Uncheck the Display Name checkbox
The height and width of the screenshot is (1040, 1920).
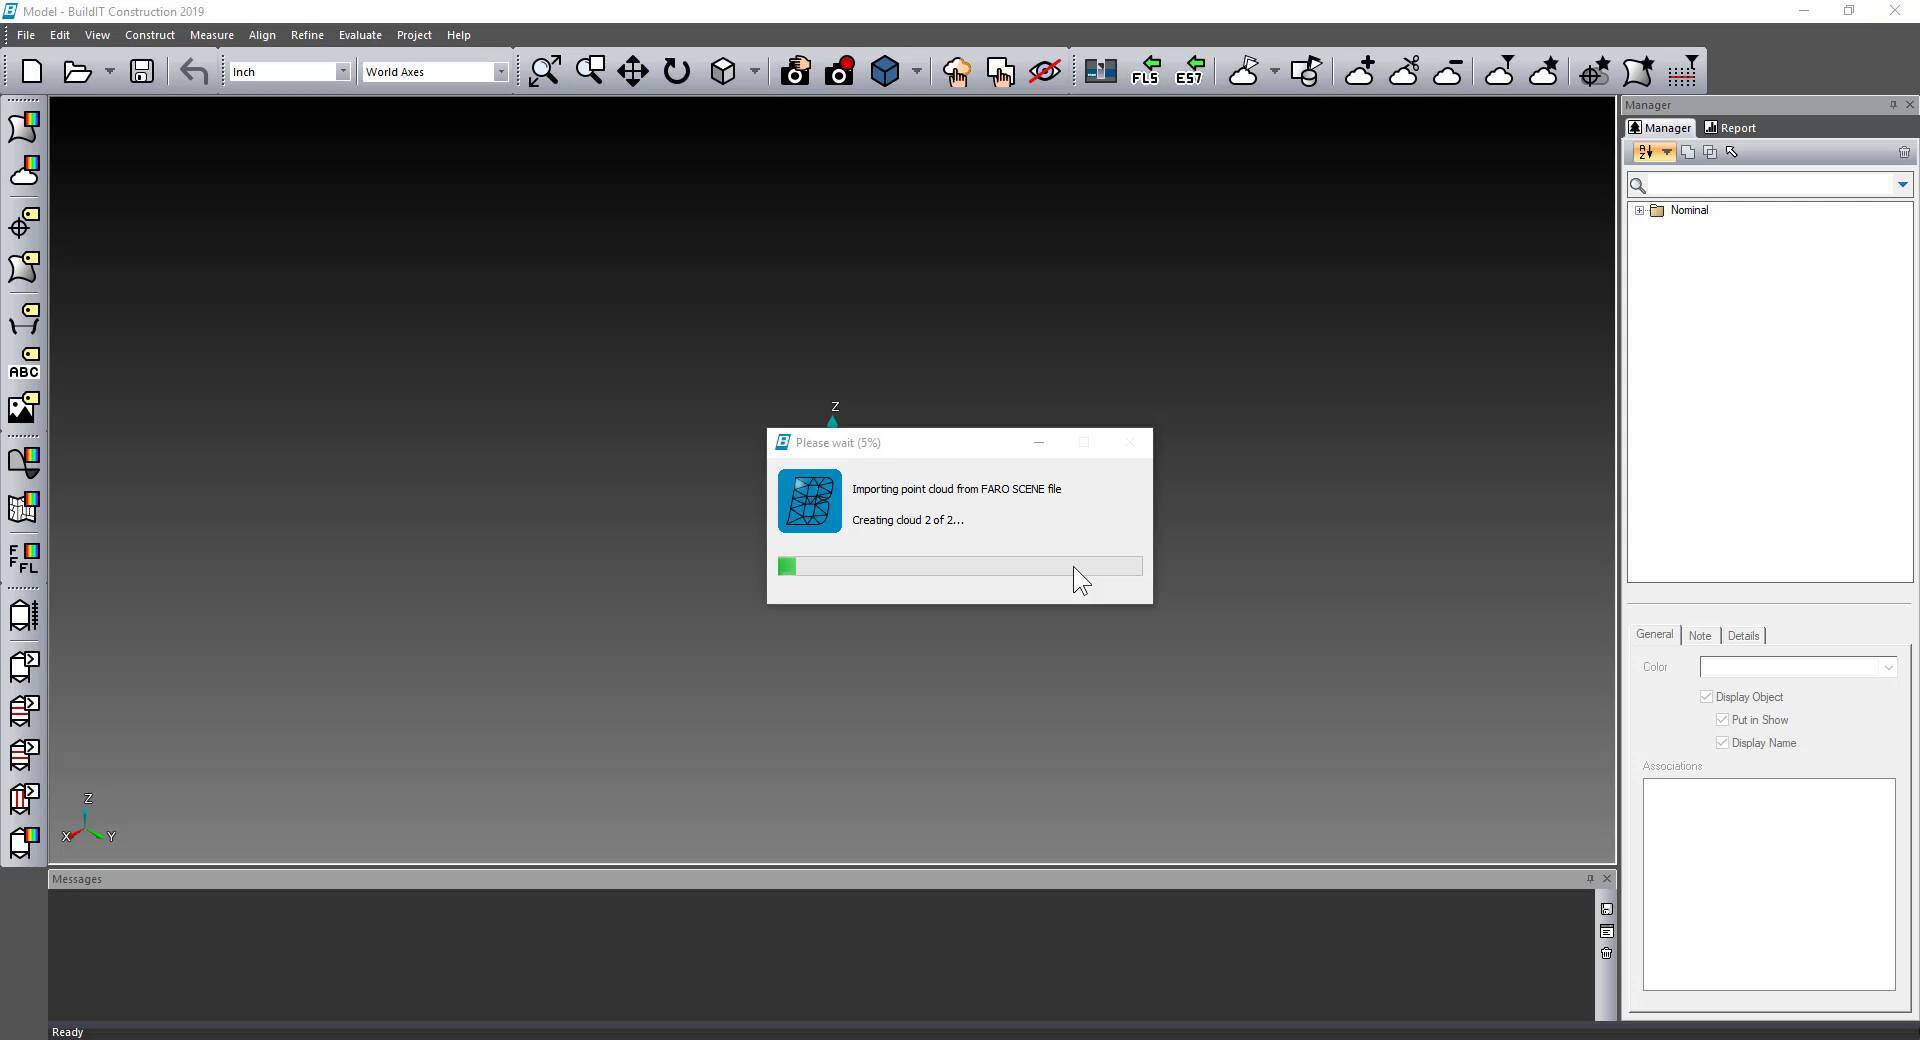click(1722, 743)
